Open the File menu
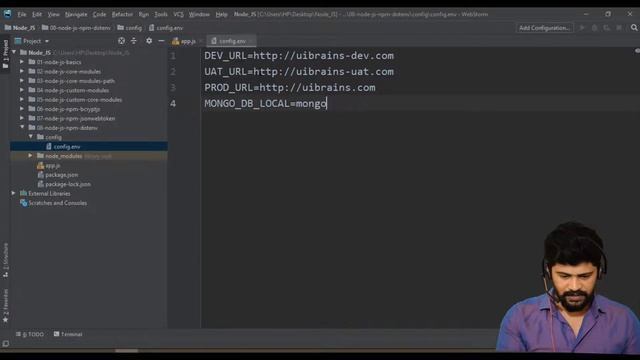 [x=22, y=14]
